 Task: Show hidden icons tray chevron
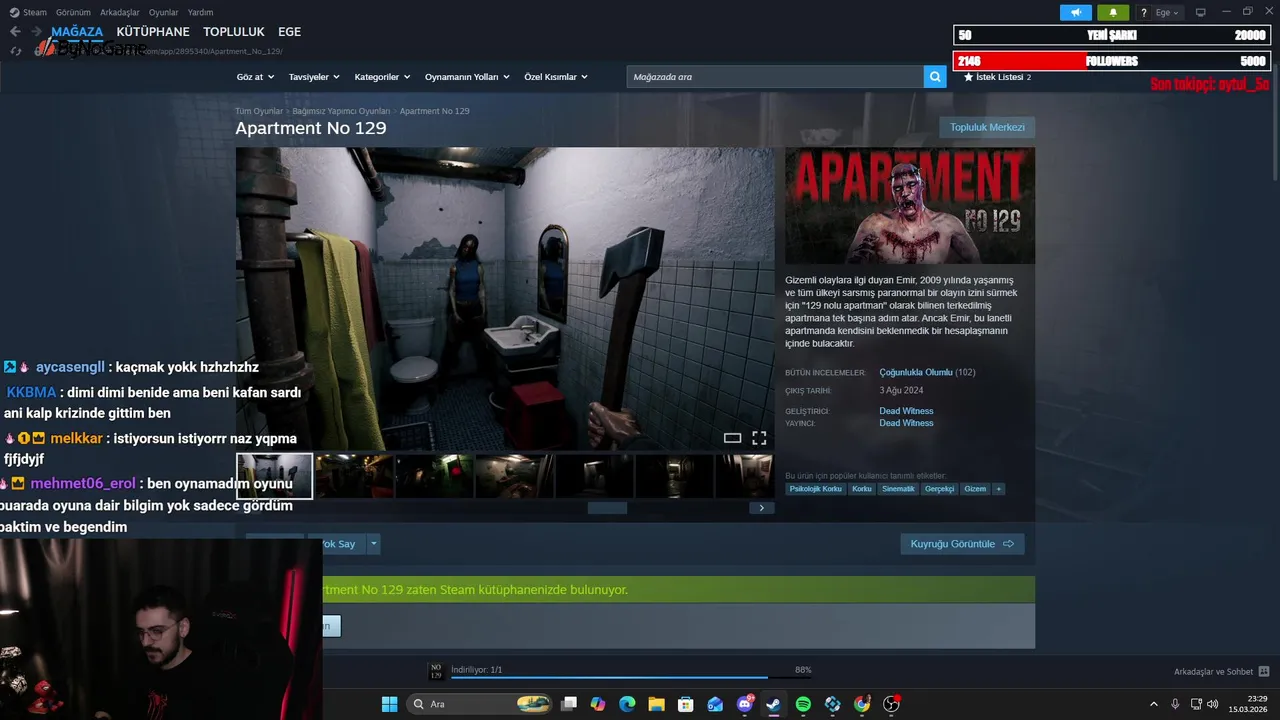[1153, 704]
